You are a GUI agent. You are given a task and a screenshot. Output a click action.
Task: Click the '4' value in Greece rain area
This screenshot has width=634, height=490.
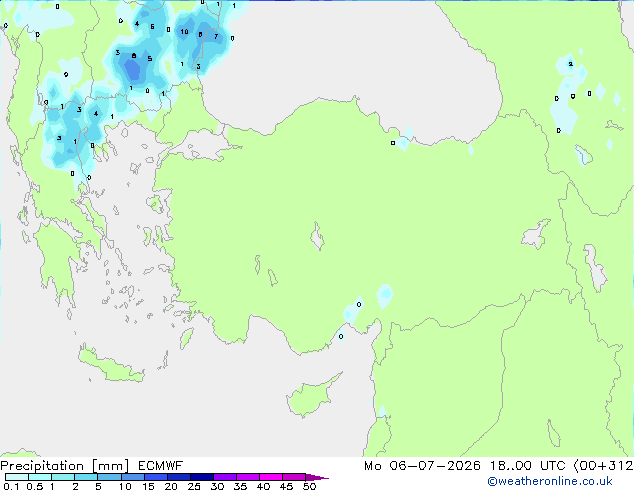click(x=96, y=114)
